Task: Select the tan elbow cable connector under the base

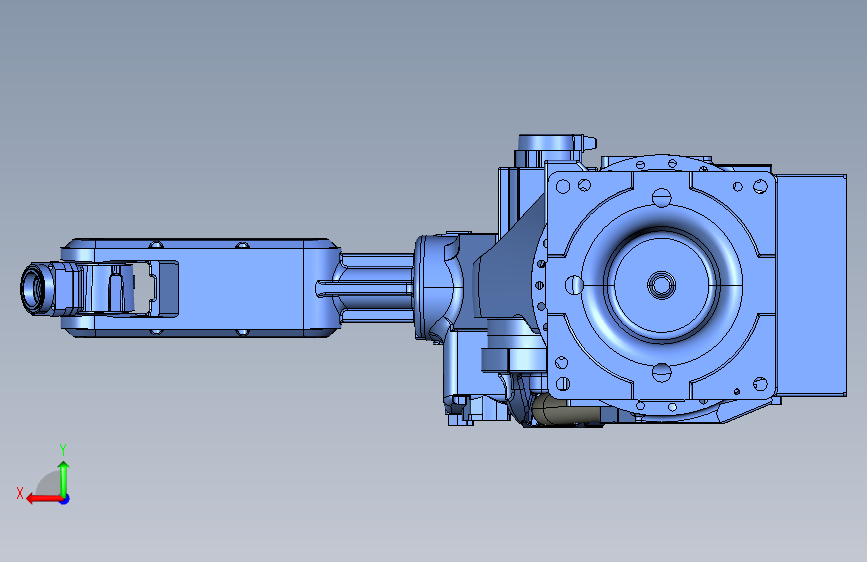Action: tap(565, 410)
